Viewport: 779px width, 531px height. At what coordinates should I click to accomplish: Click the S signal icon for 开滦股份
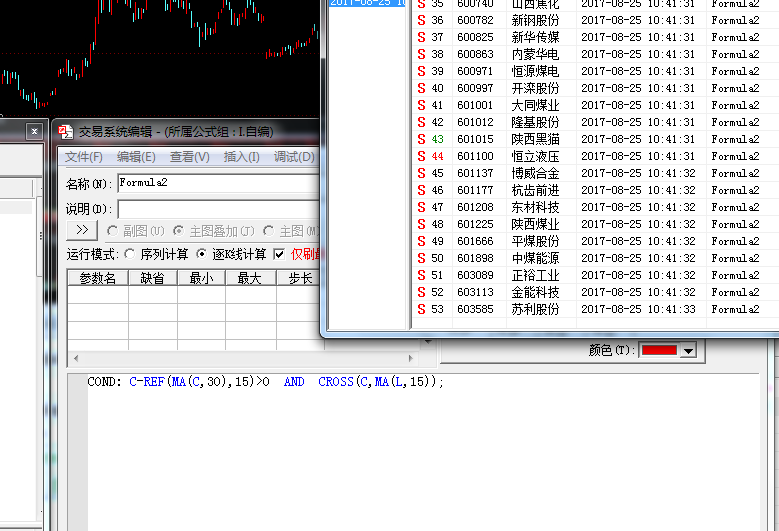coord(421,88)
